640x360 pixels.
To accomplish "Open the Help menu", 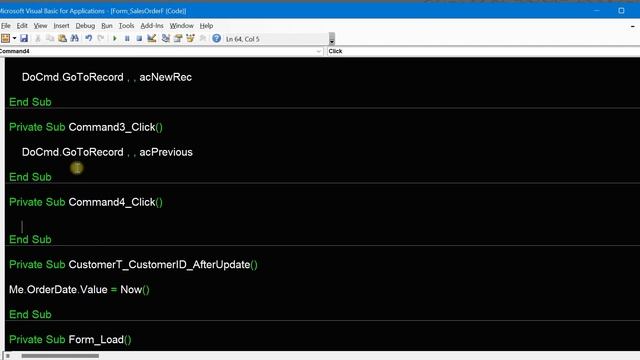I will (206, 25).
